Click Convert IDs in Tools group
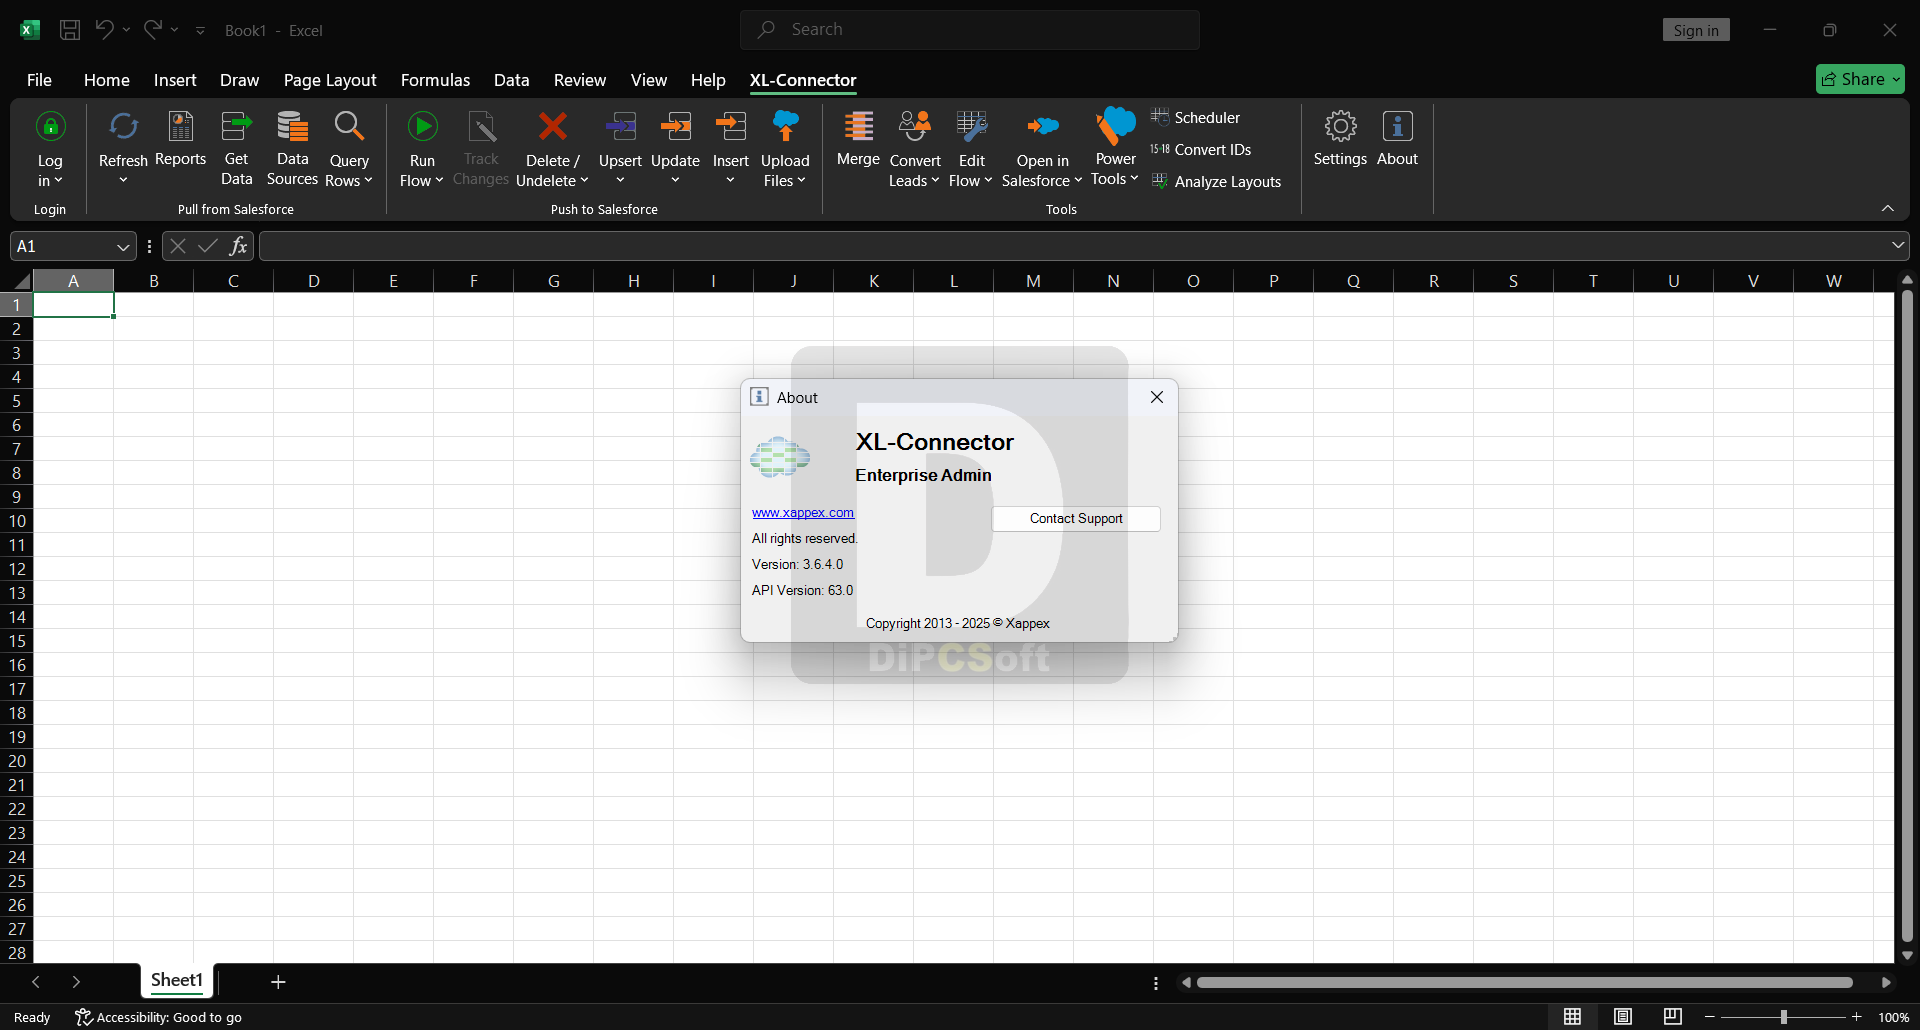The height and width of the screenshot is (1030, 1920). [1201, 149]
